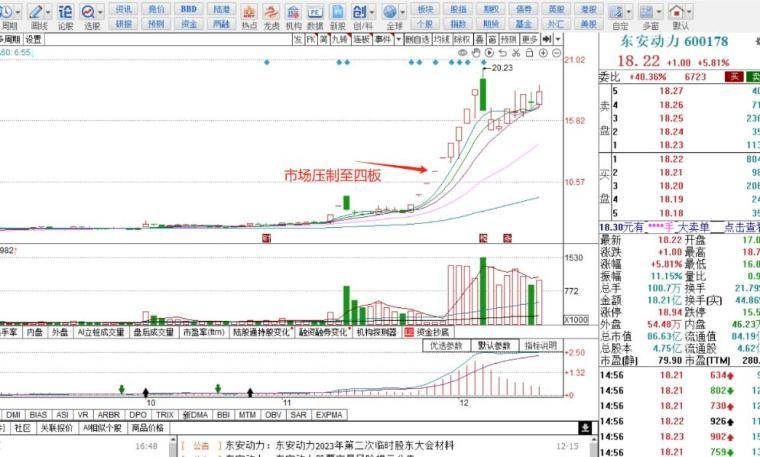Expand the 多窗 dropdown arrow

[x=659, y=12]
